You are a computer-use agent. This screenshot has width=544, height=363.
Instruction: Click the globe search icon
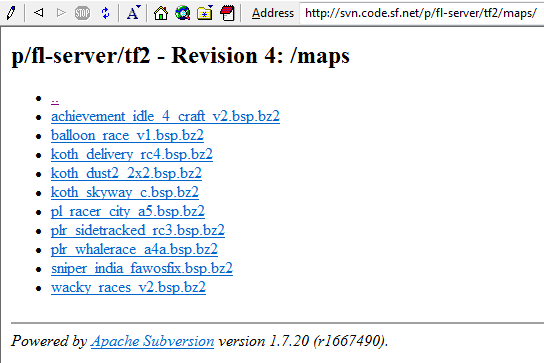[x=182, y=13]
